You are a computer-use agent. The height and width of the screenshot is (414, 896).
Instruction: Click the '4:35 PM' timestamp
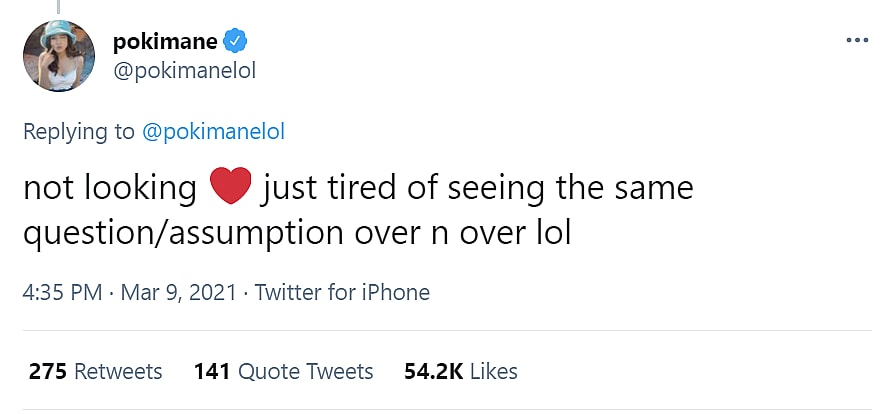64,293
